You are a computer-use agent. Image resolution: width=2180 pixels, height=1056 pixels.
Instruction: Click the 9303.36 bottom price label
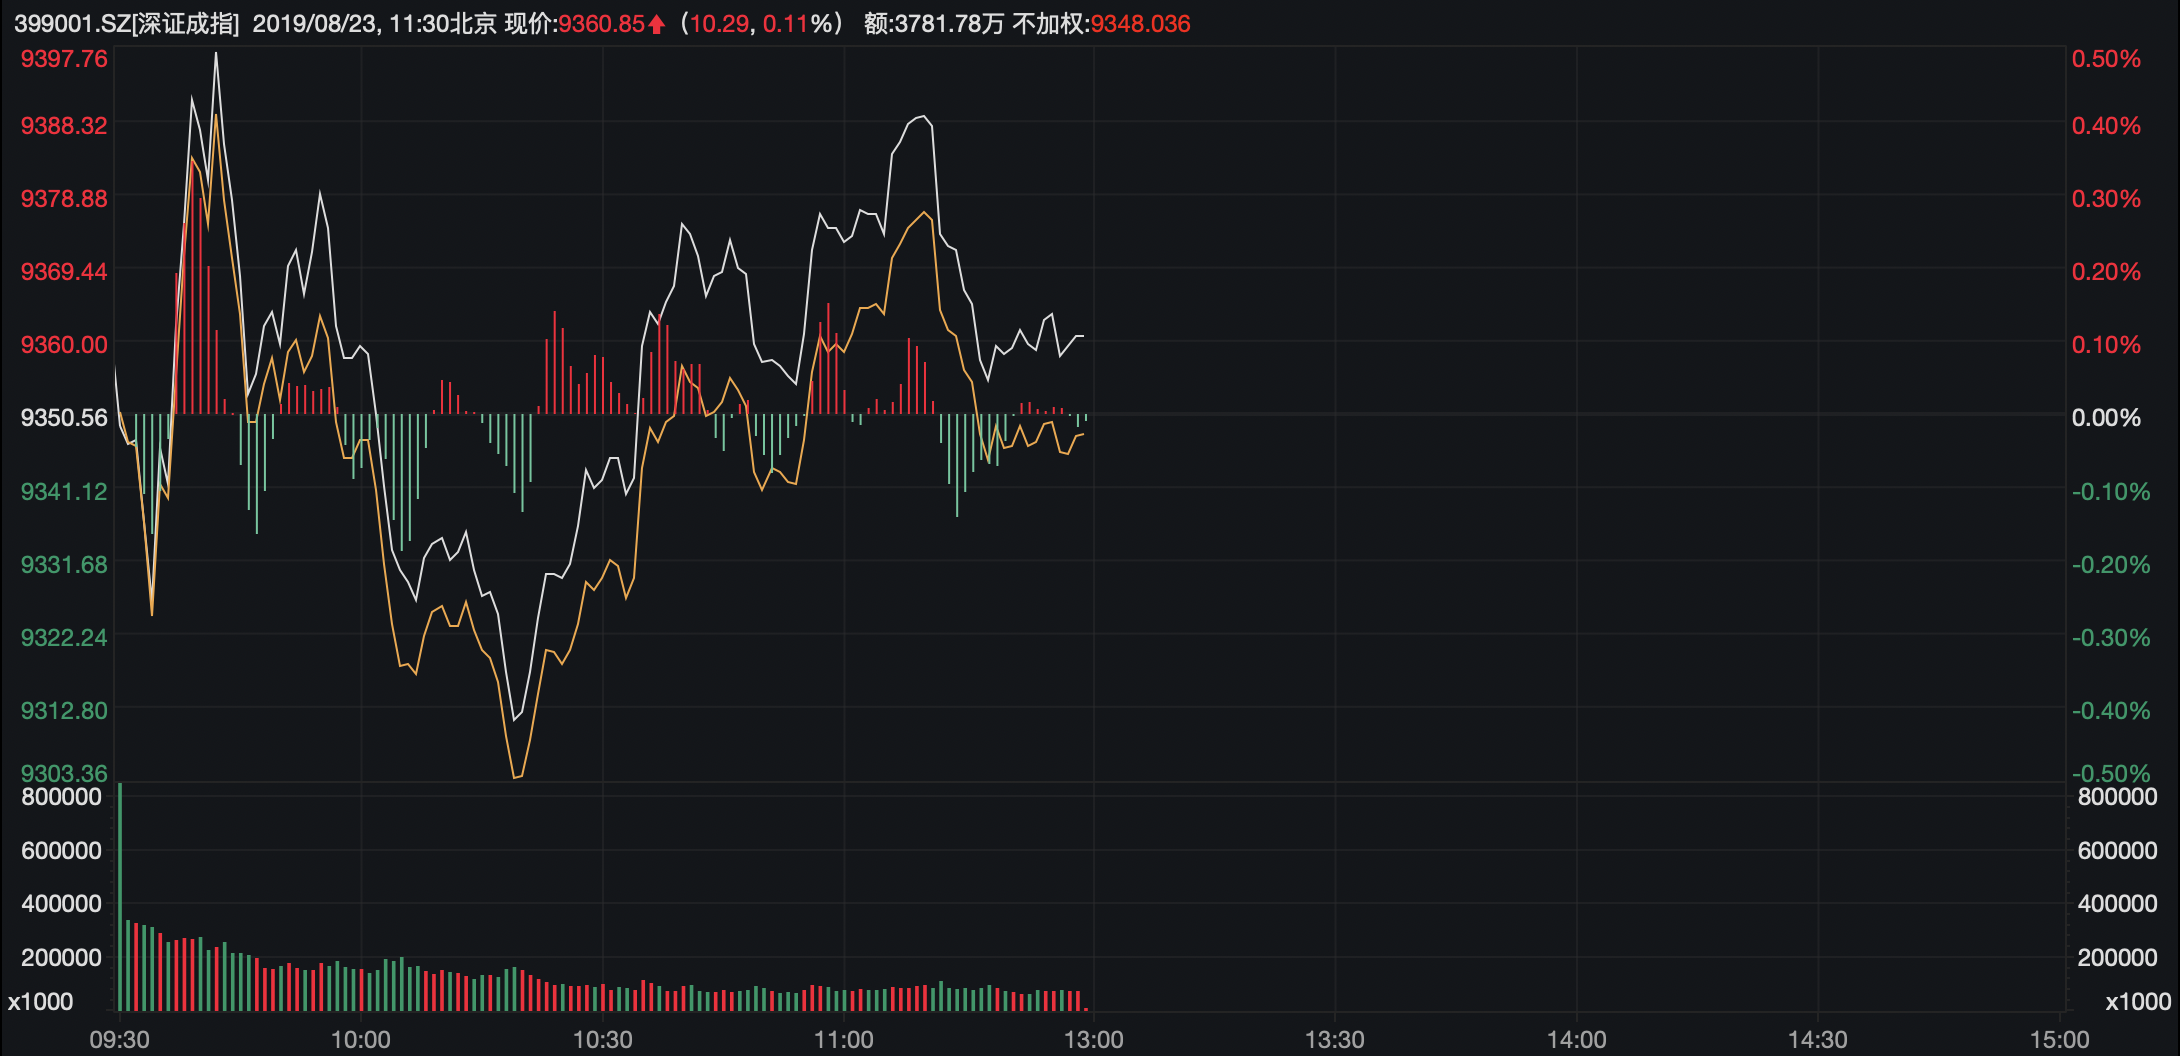pos(64,773)
